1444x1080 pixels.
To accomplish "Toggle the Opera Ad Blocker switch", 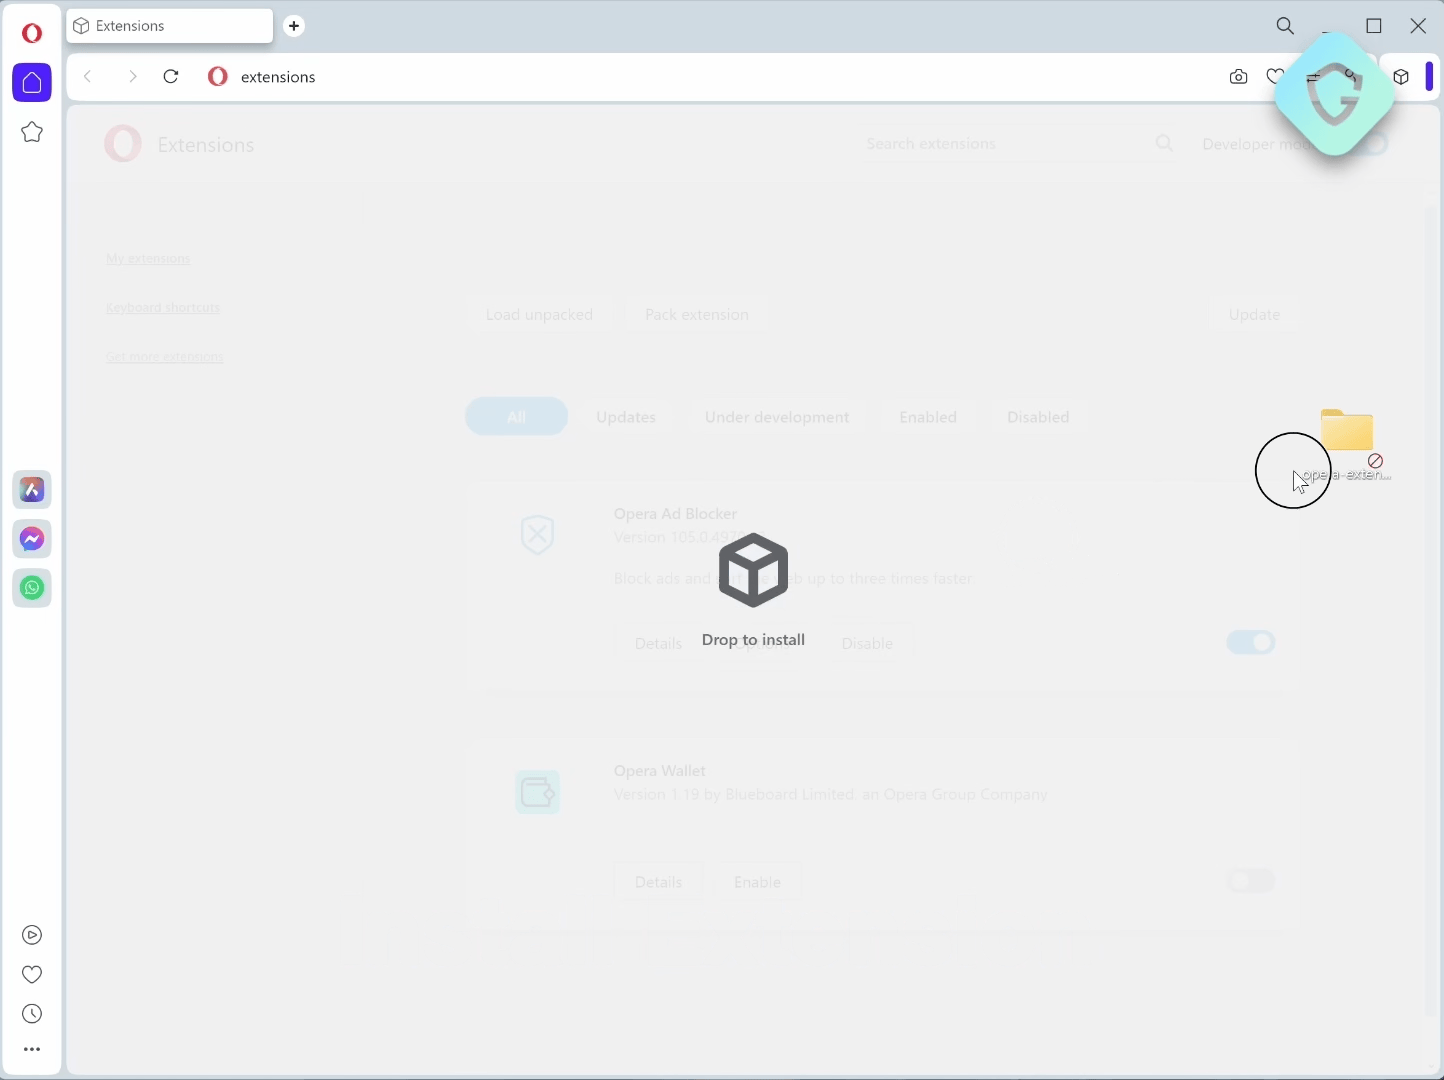I will click(1252, 643).
